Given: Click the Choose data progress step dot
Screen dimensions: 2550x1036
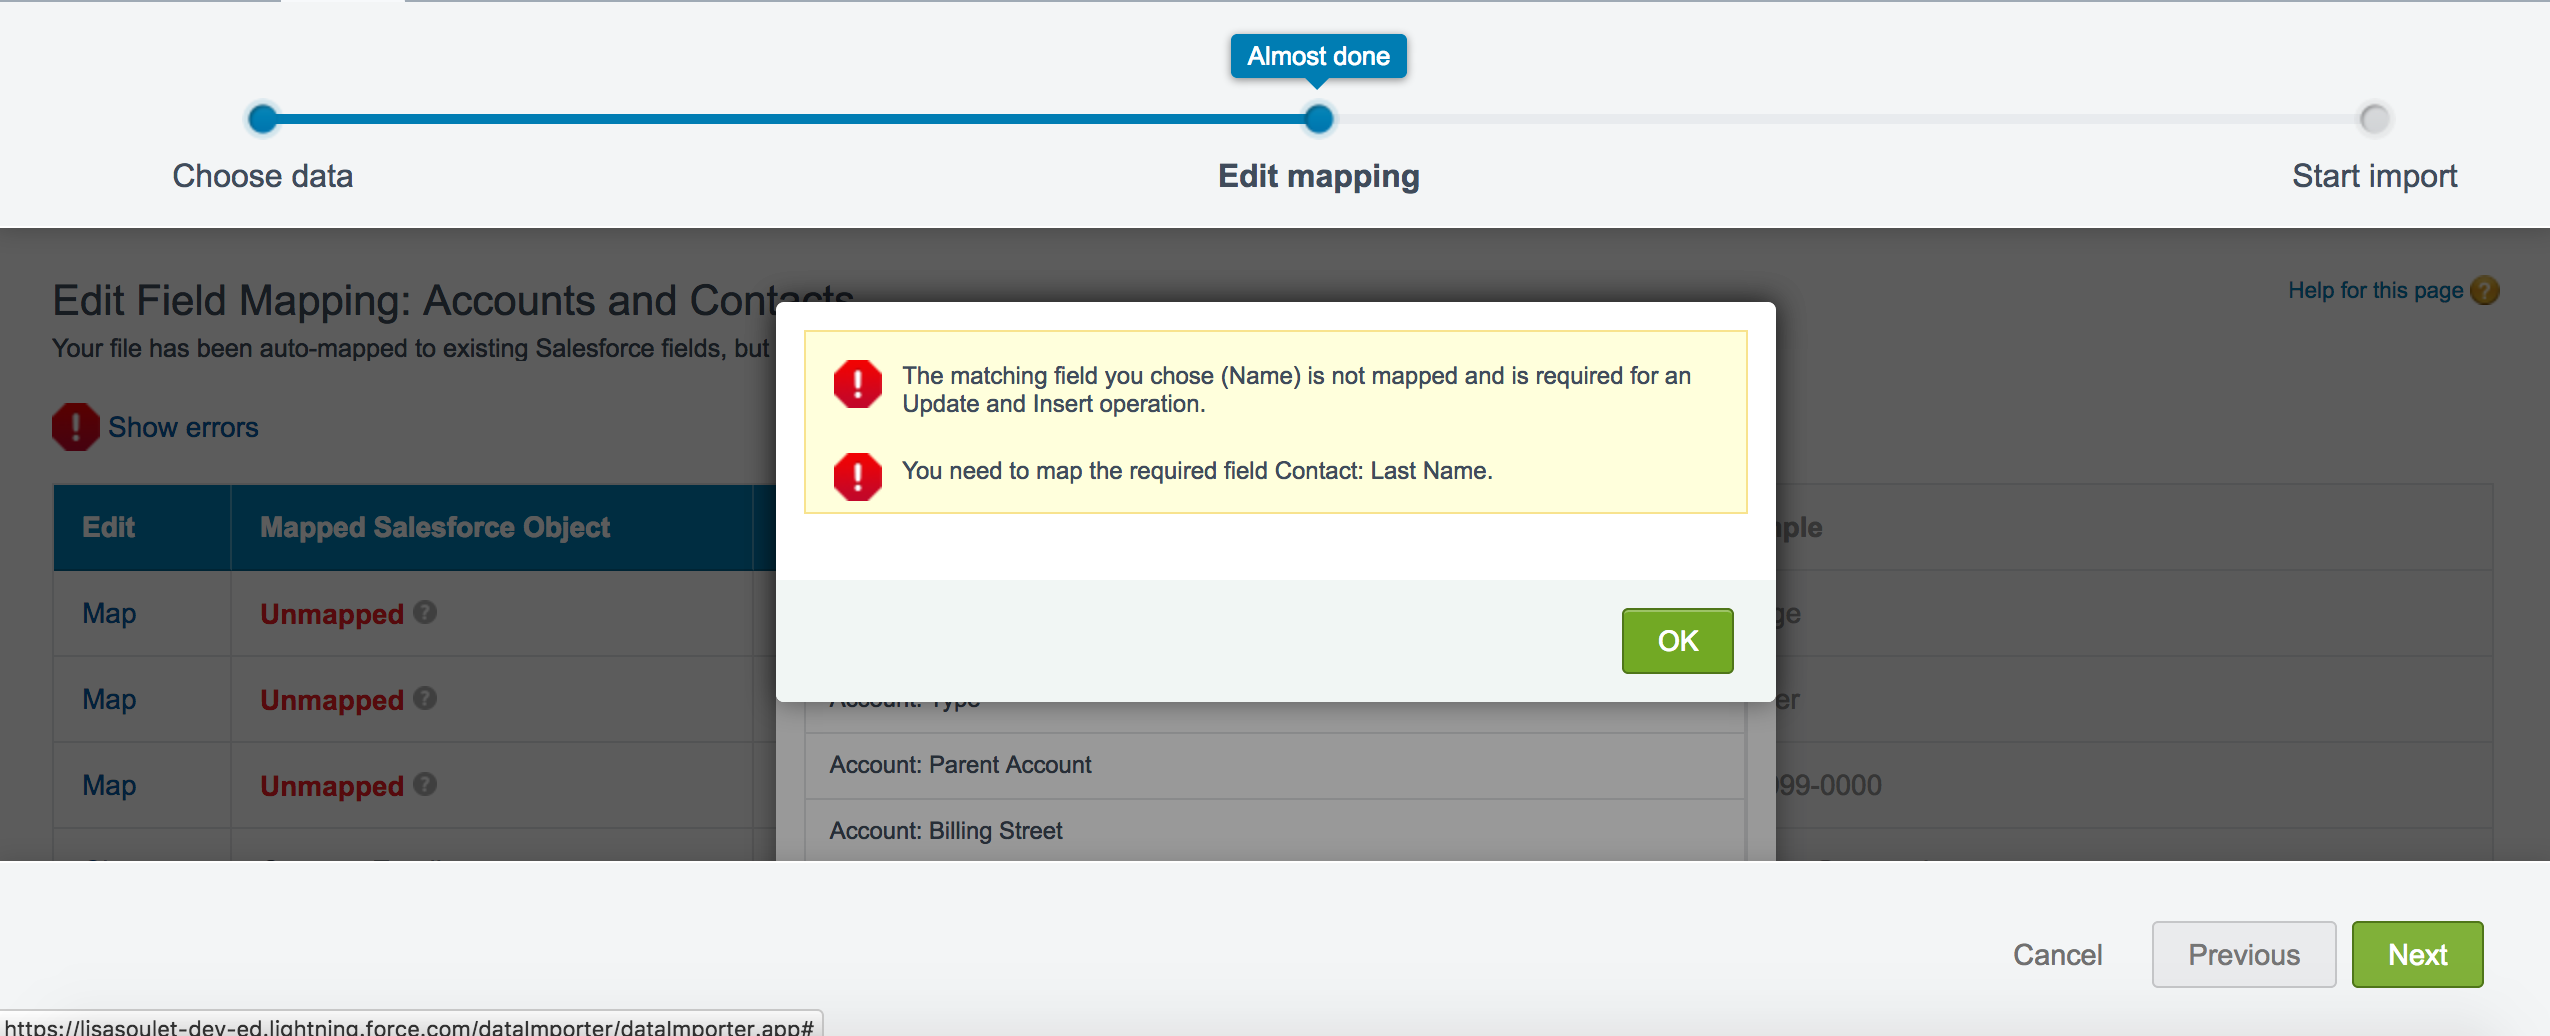Looking at the screenshot, I should pos(263,119).
